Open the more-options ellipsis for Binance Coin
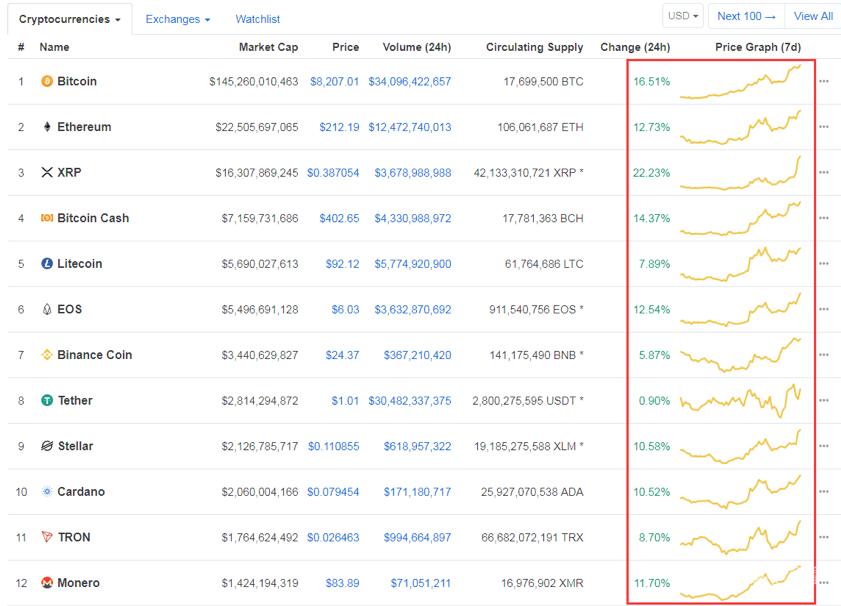Image resolution: width=841 pixels, height=606 pixels. coord(824,354)
